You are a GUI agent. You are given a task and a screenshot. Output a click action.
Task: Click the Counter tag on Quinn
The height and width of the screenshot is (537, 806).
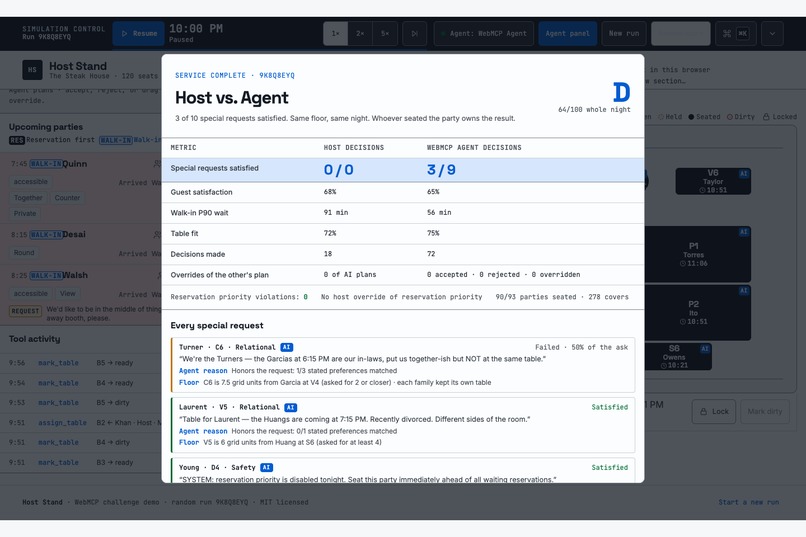[x=67, y=198]
